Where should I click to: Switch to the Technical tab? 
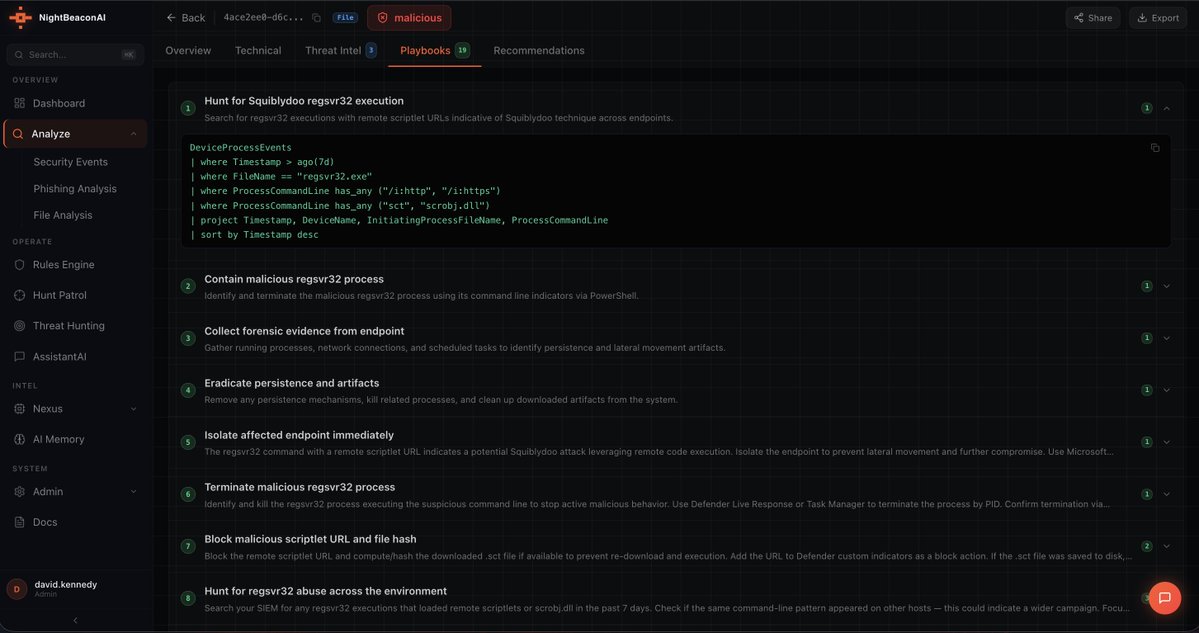pos(258,50)
